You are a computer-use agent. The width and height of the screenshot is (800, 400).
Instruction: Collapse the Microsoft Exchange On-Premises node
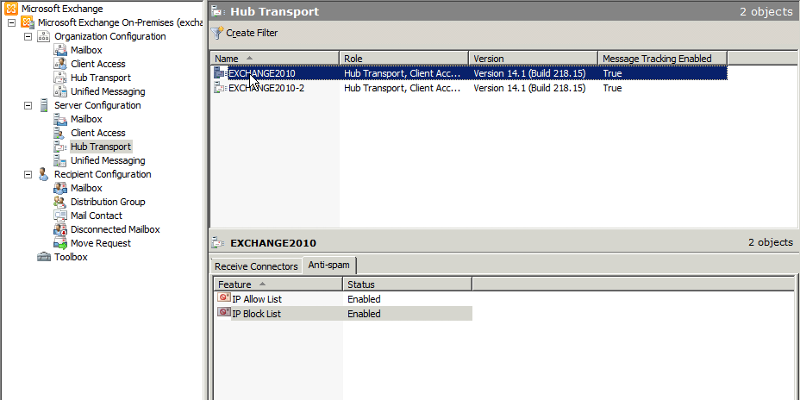click(x=12, y=23)
